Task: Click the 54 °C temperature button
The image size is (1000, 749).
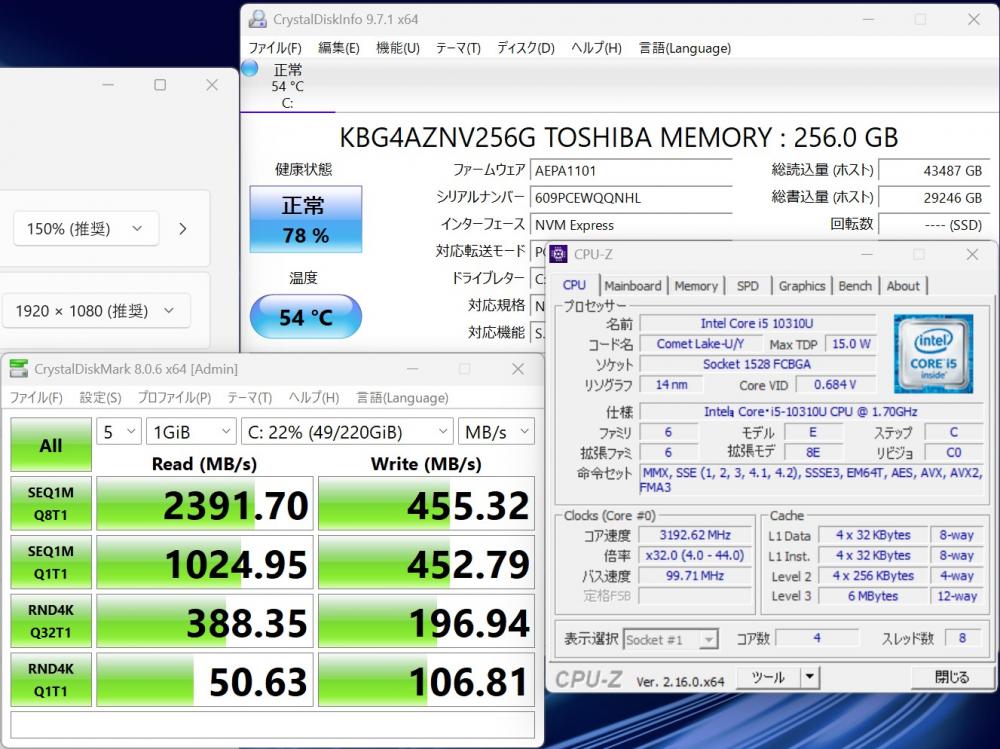Action: (305, 316)
